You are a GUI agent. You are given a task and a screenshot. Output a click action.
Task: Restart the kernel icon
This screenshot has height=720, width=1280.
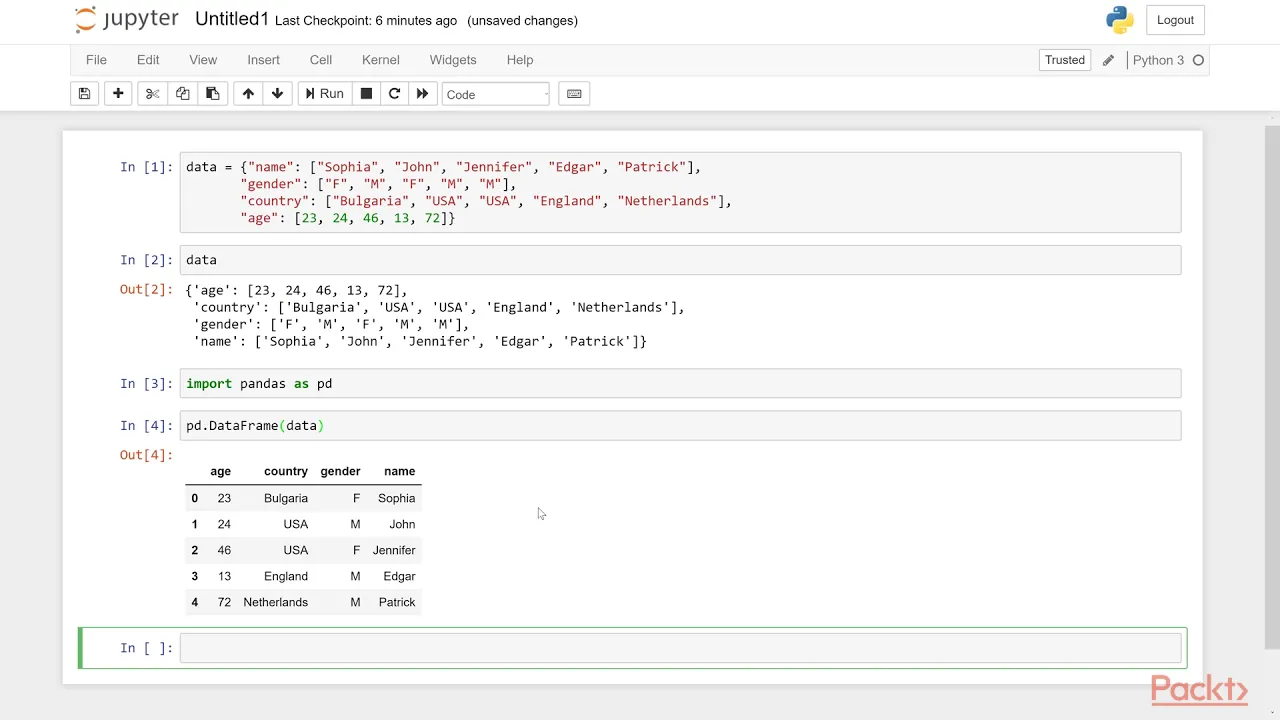pos(394,94)
